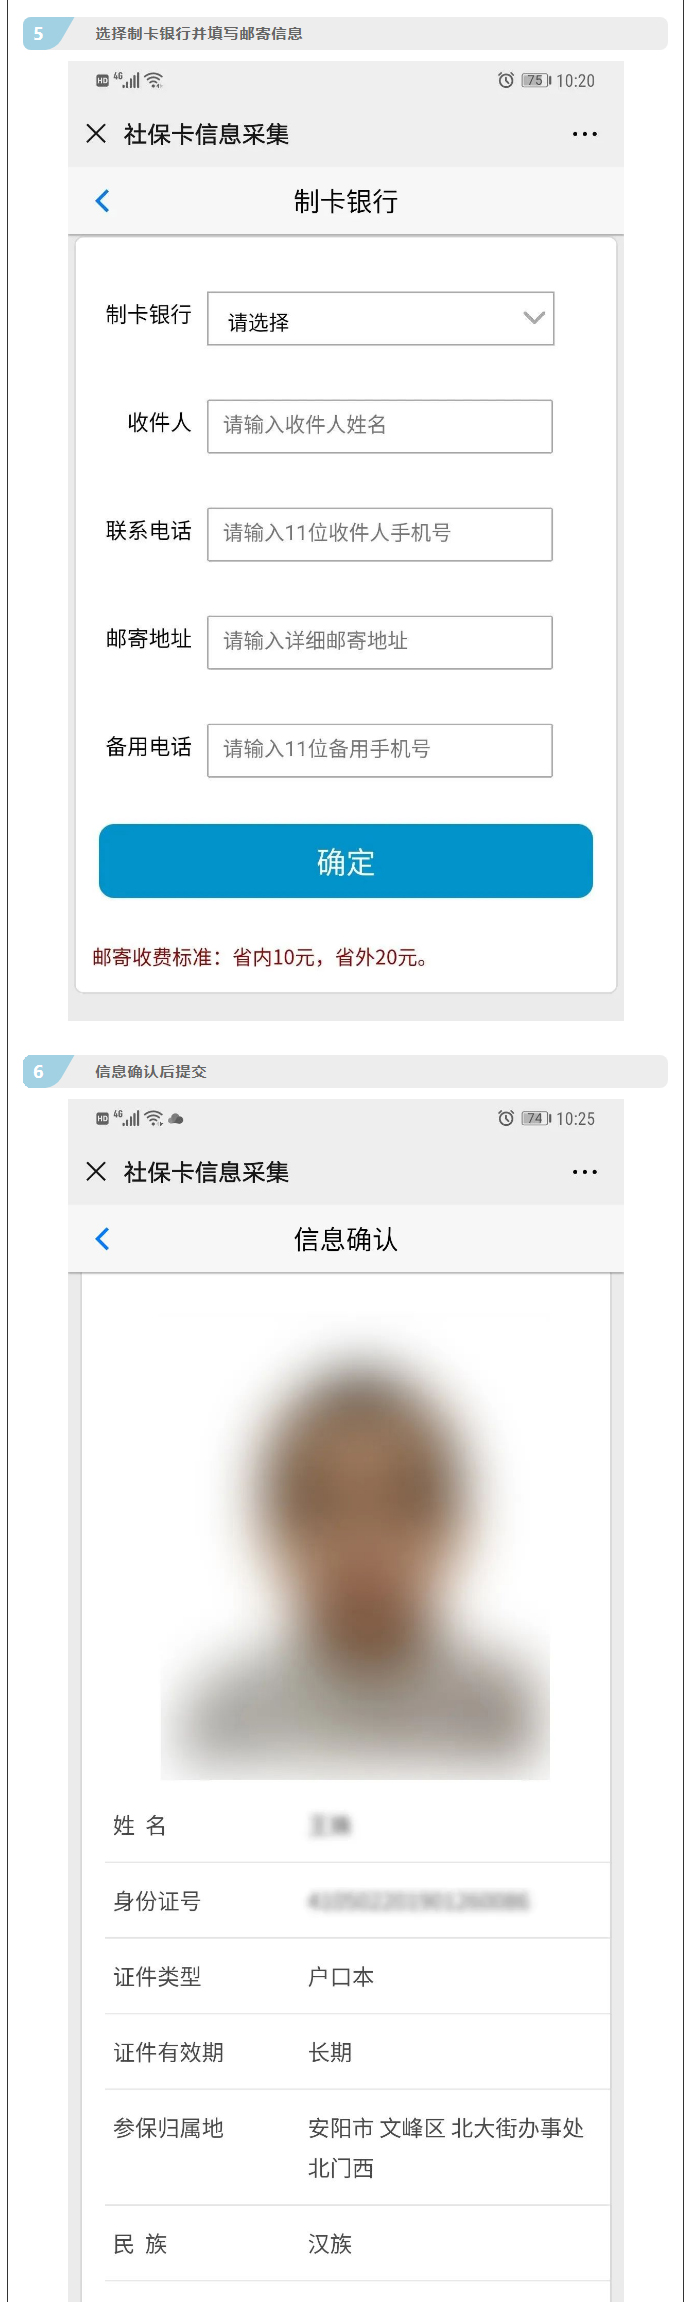Open the 制卡银行 请选择 dropdown

tap(380, 319)
